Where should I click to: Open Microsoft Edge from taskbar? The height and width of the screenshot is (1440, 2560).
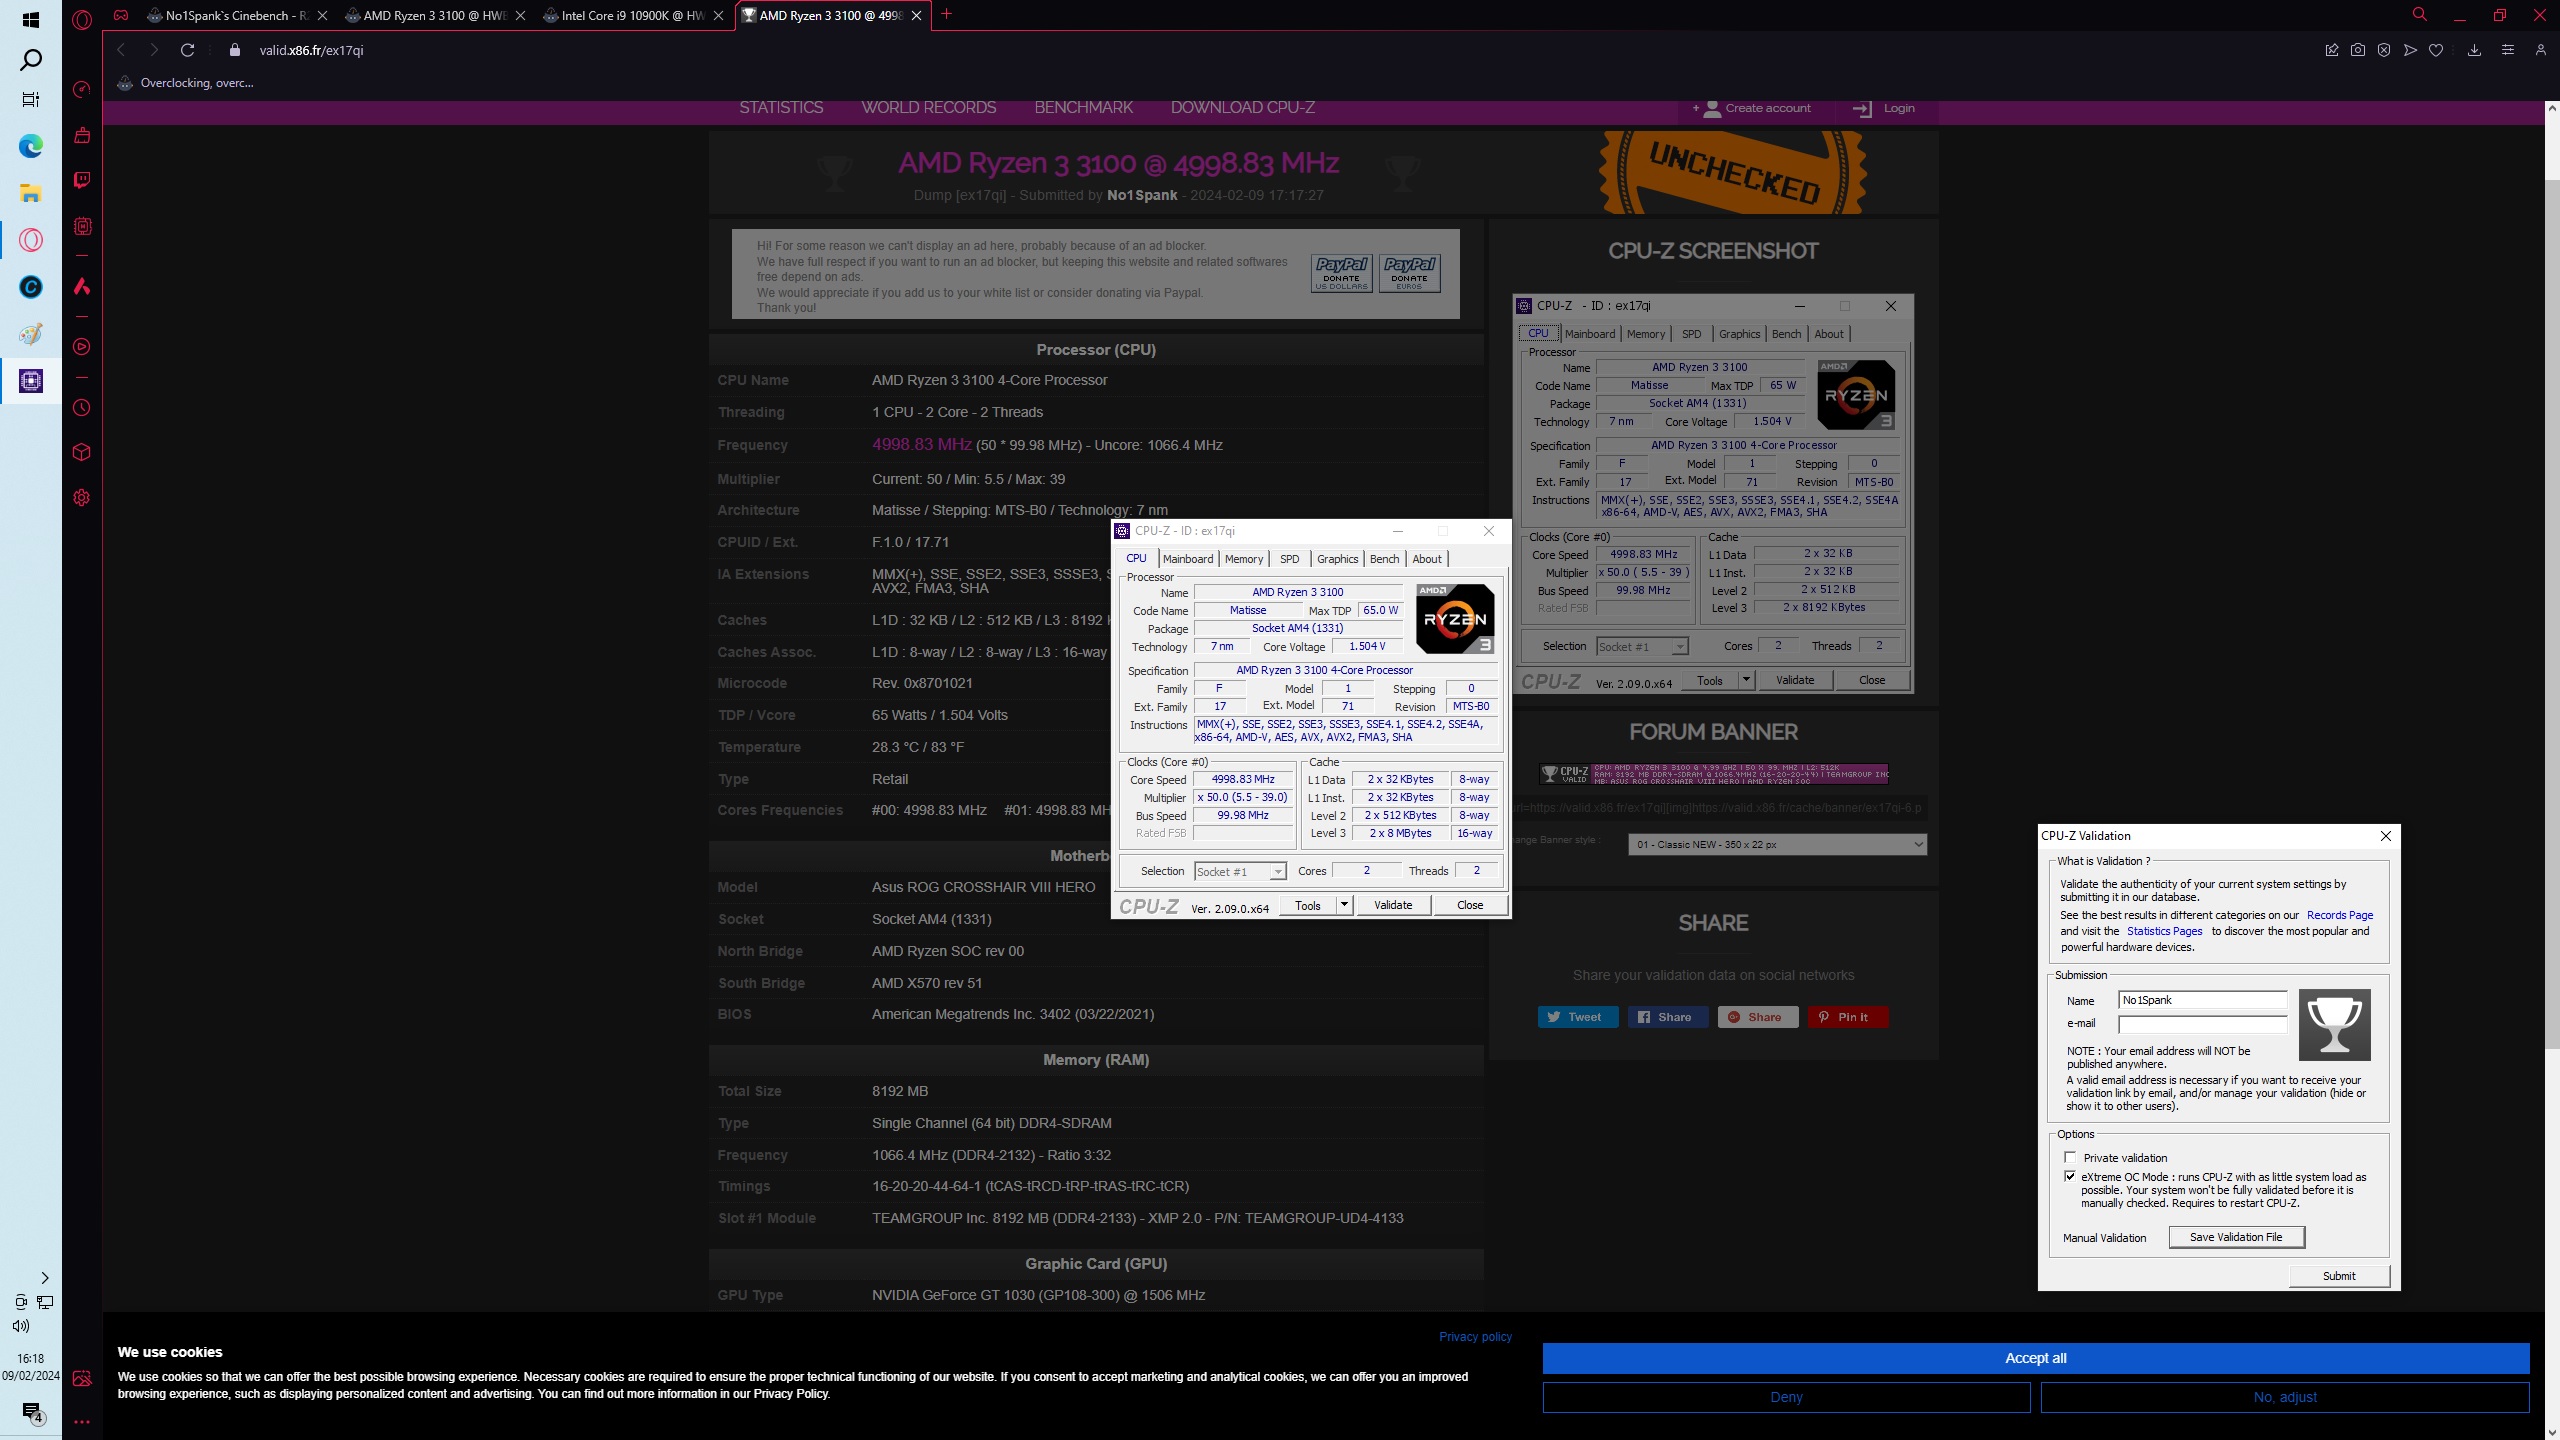pyautogui.click(x=31, y=147)
